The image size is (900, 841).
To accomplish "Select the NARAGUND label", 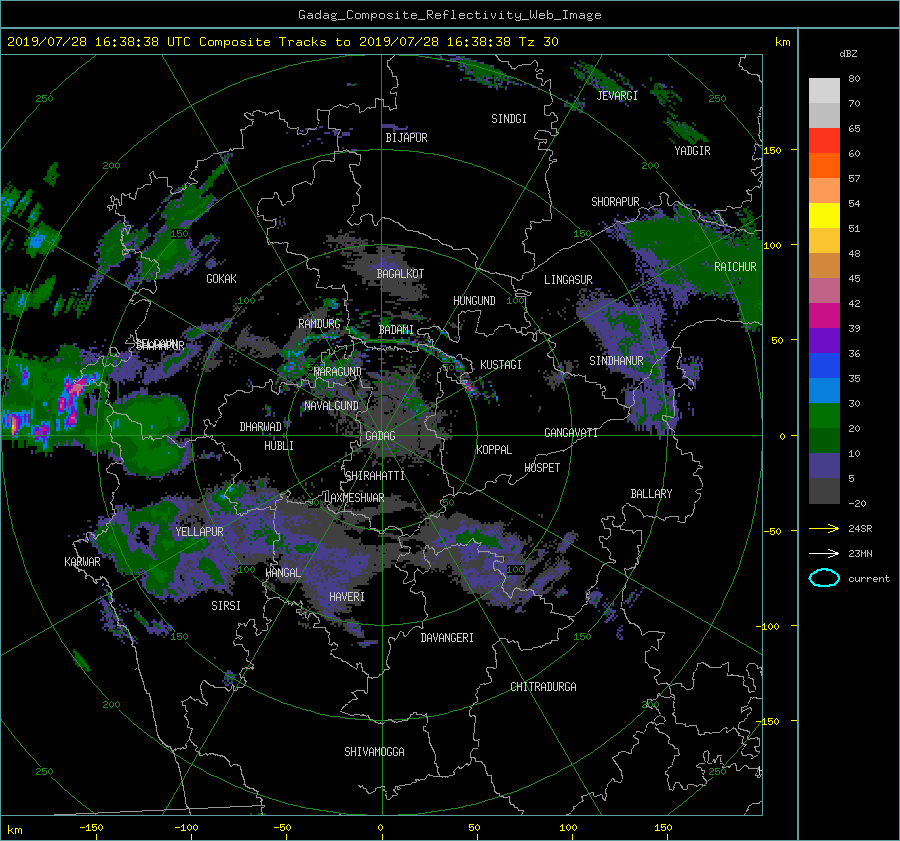I will pyautogui.click(x=338, y=372).
